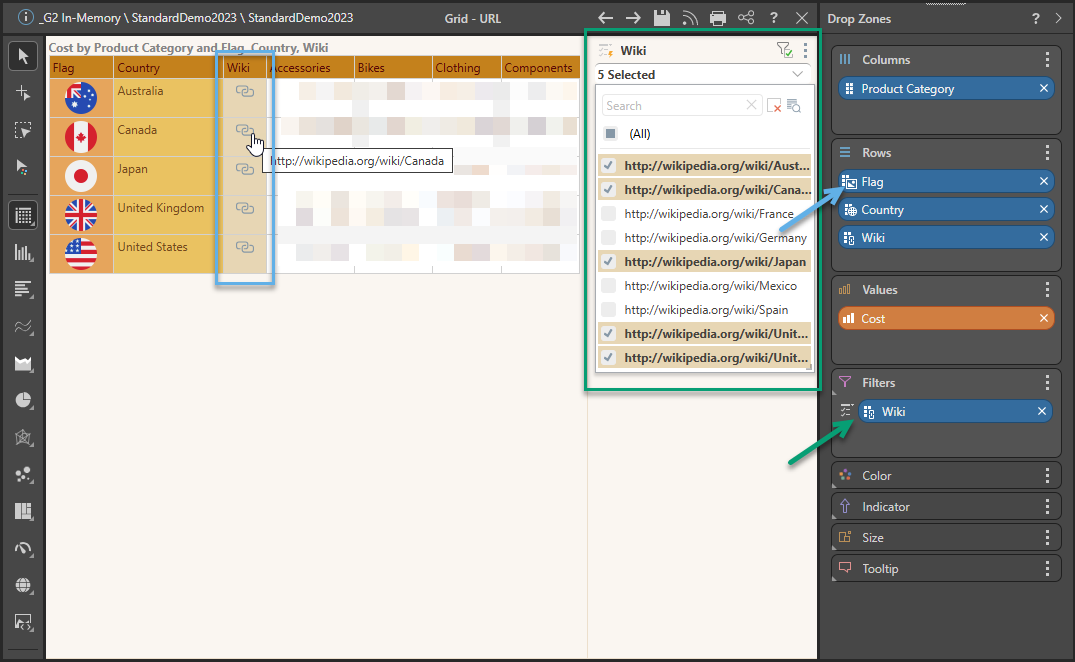This screenshot has height=662, width=1075.
Task: Uncheck the Japan wikipedia URL checkbox
Action: [x=608, y=262]
